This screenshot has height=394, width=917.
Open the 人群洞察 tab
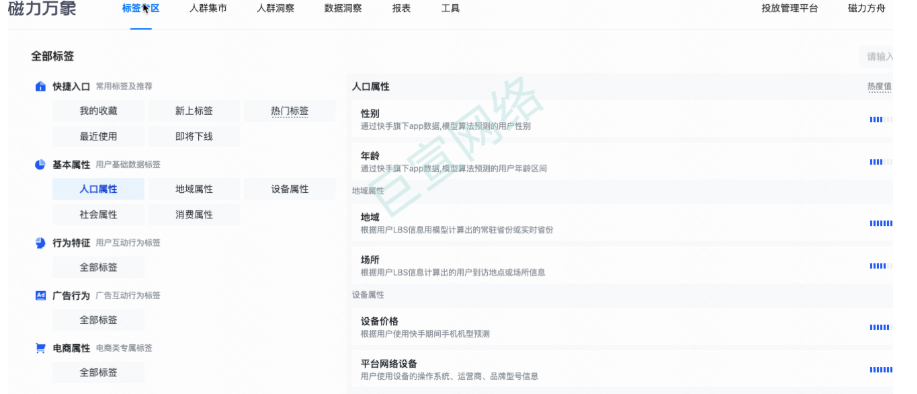(275, 9)
